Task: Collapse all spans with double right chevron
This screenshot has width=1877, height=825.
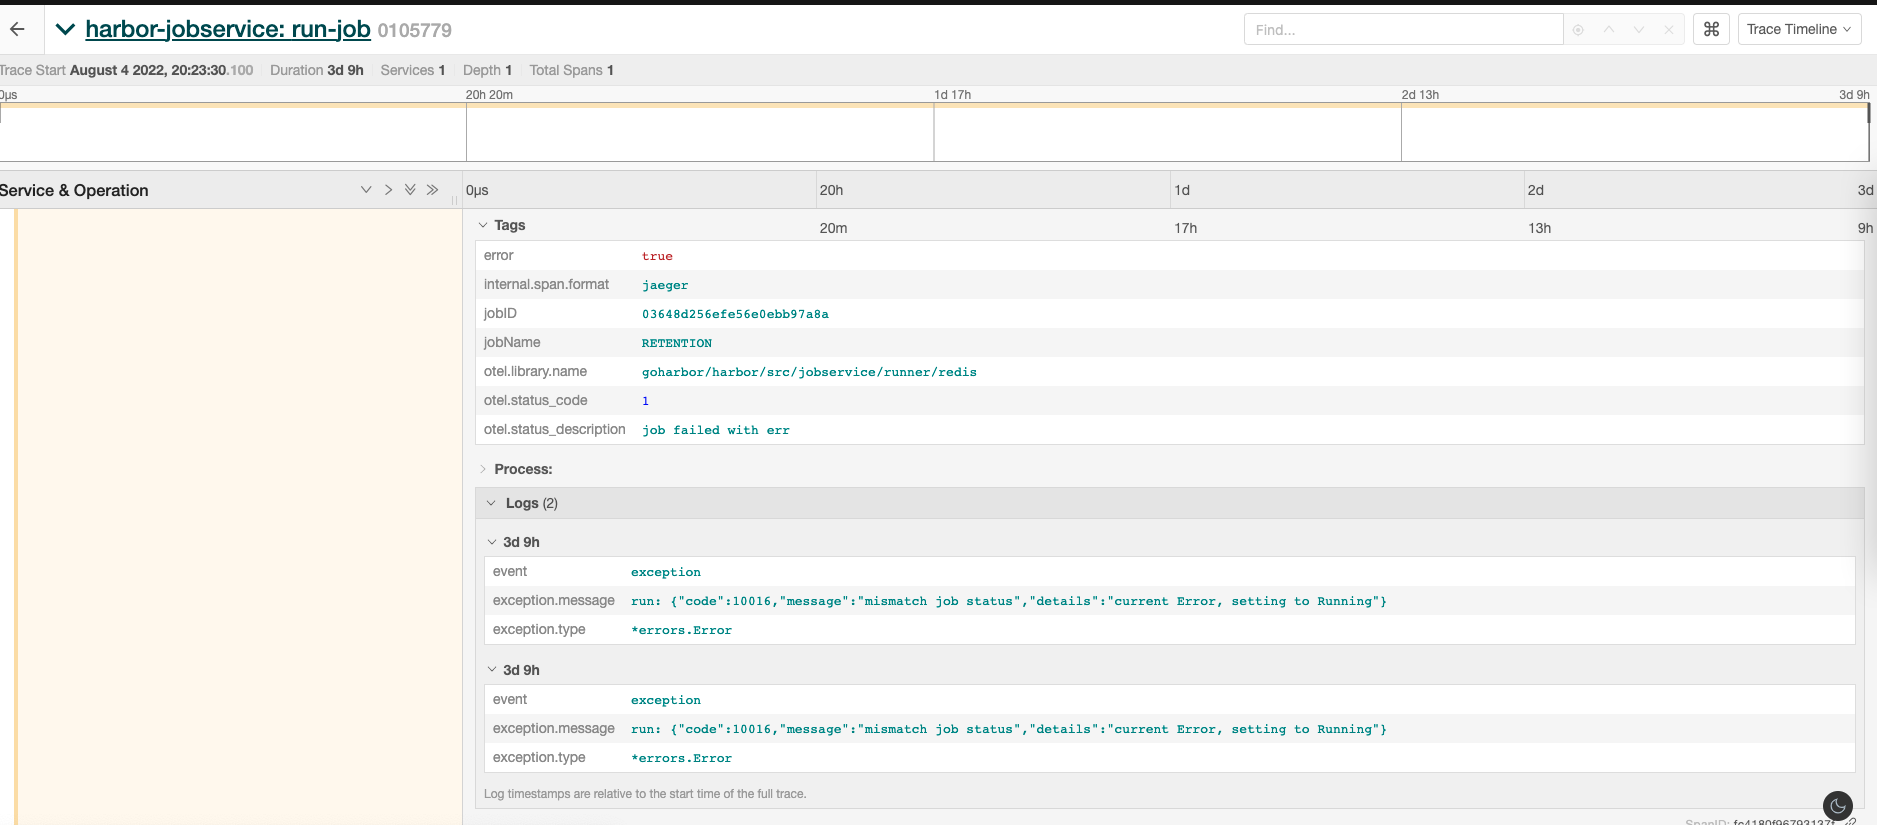Action: 432,190
